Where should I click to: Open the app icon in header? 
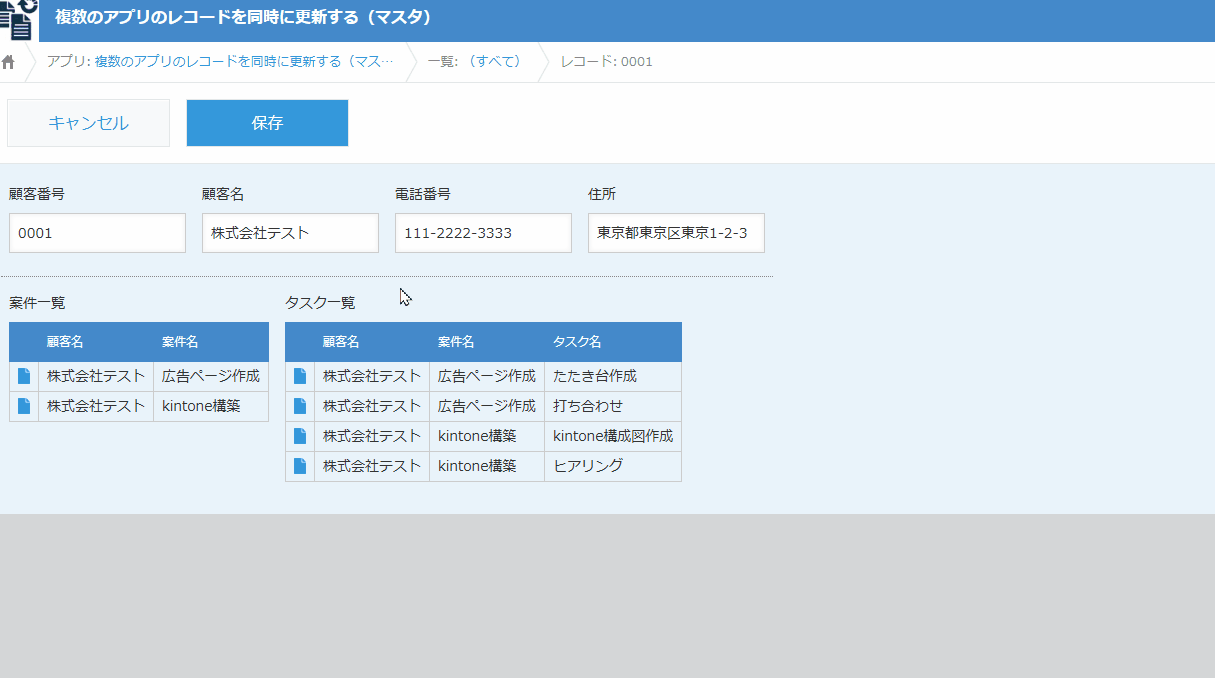(19, 19)
